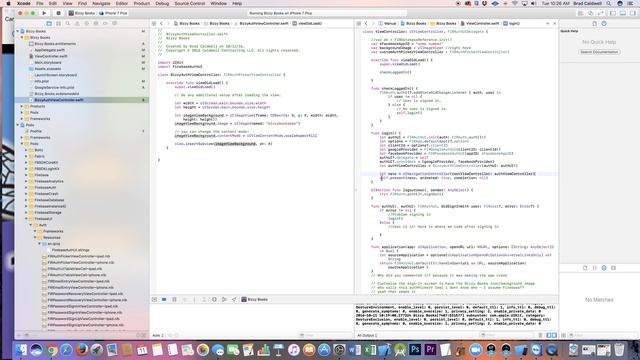640x360 pixels.
Task: Open the File menu
Action: (x=40, y=3)
